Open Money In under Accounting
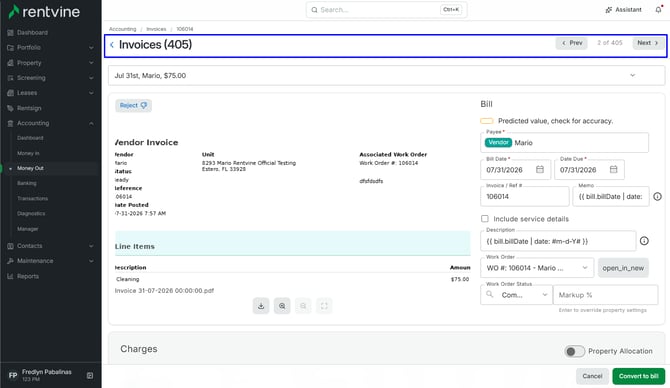 (x=28, y=153)
